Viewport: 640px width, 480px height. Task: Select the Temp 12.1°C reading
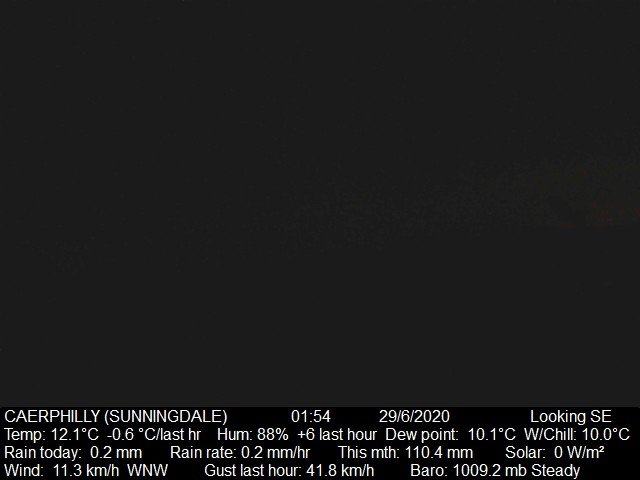pos(51,435)
